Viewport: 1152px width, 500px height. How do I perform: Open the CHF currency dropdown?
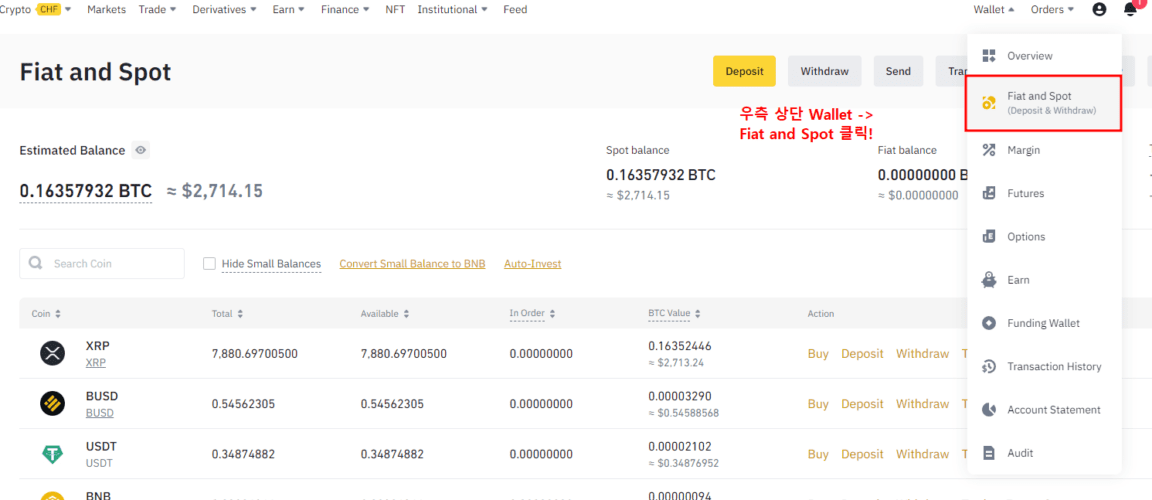55,10
